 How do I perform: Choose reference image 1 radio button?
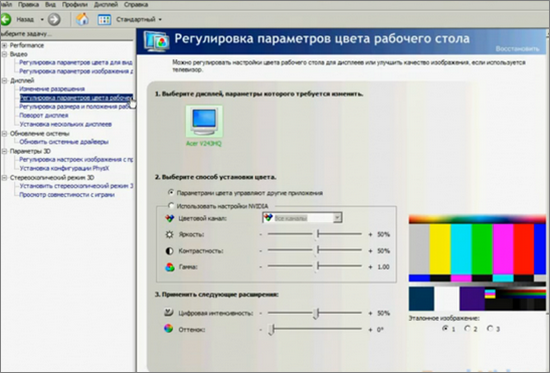pyautogui.click(x=445, y=328)
